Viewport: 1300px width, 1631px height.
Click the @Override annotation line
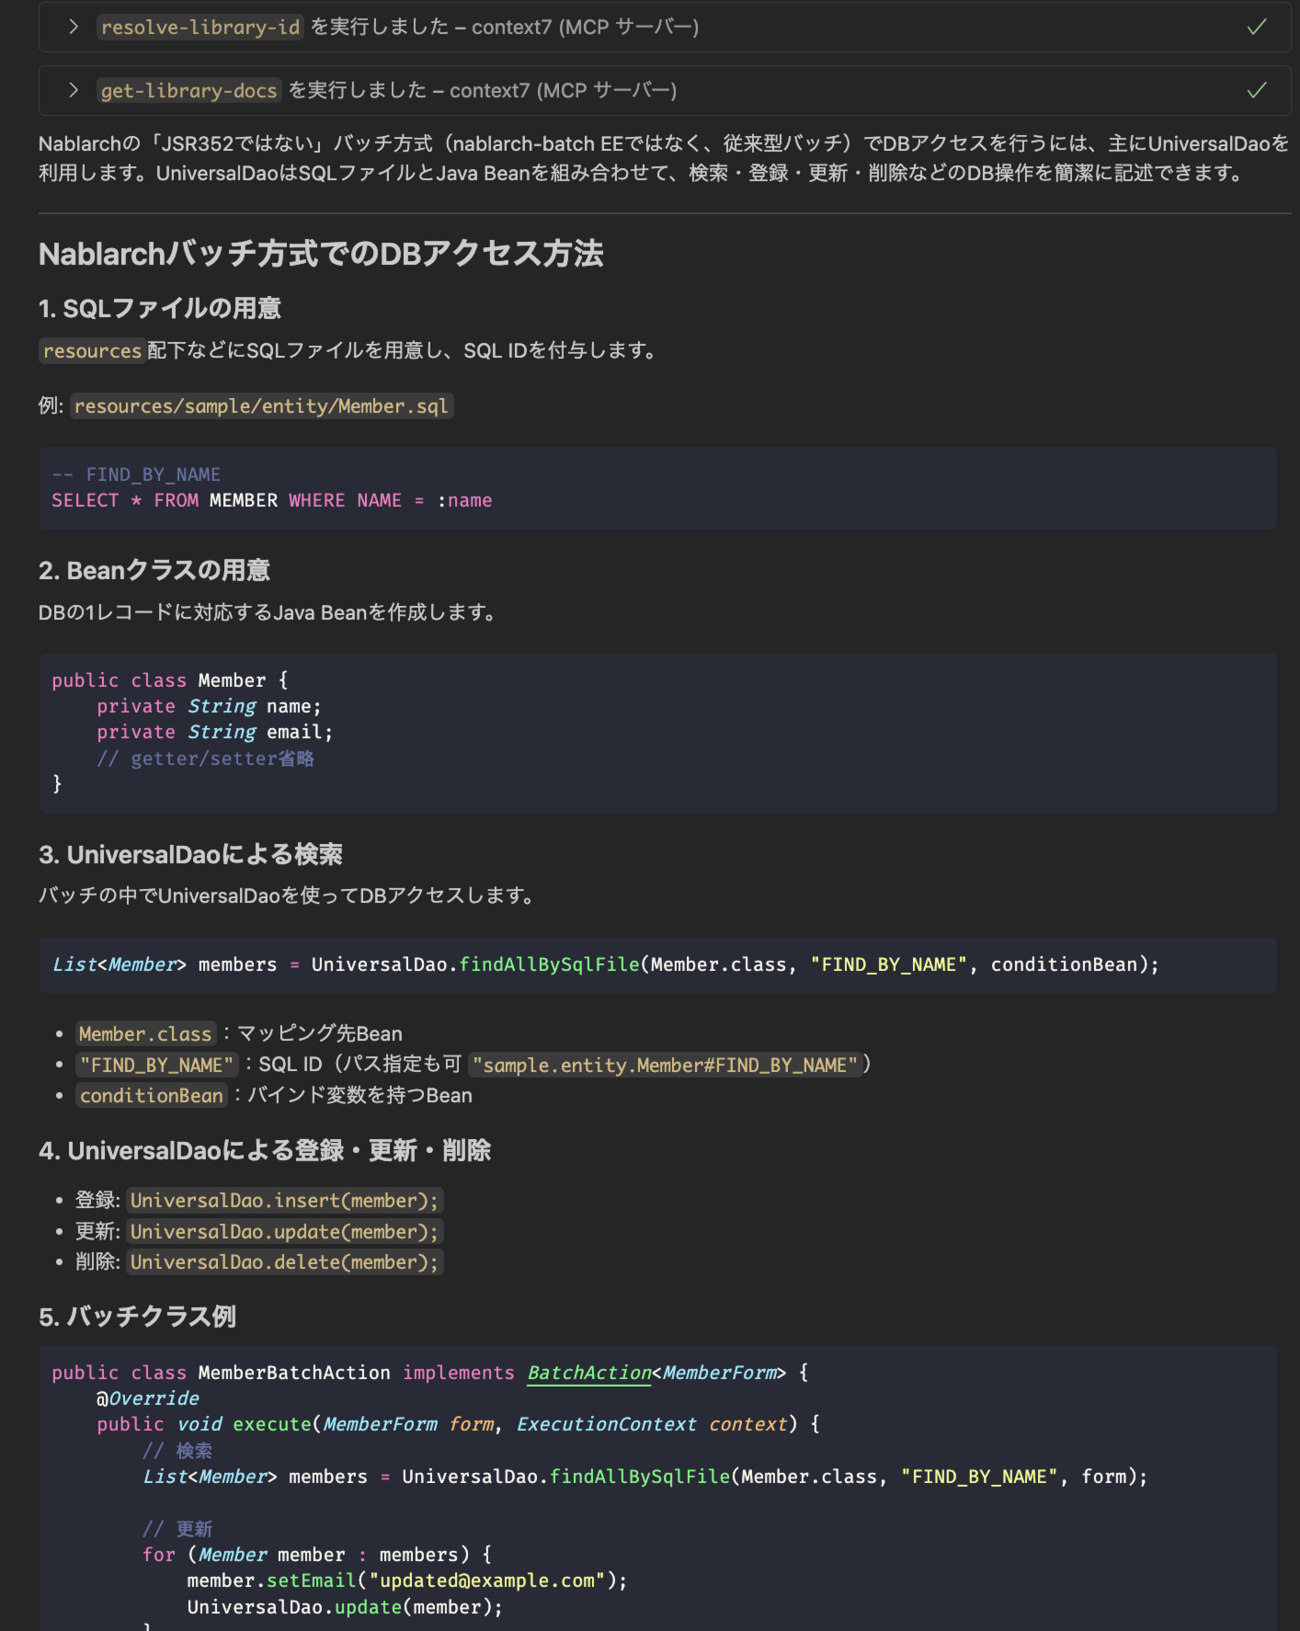click(x=148, y=1398)
